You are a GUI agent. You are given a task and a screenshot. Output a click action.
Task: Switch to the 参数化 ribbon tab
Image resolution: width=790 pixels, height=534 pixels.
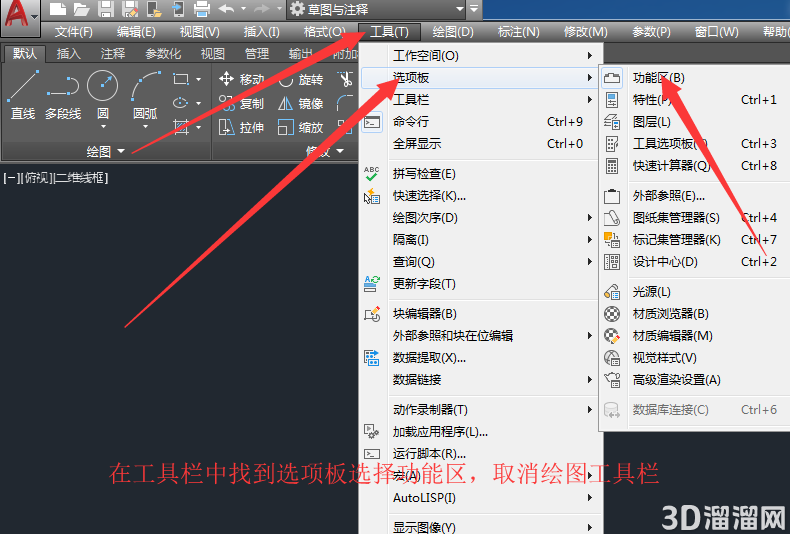(x=163, y=53)
